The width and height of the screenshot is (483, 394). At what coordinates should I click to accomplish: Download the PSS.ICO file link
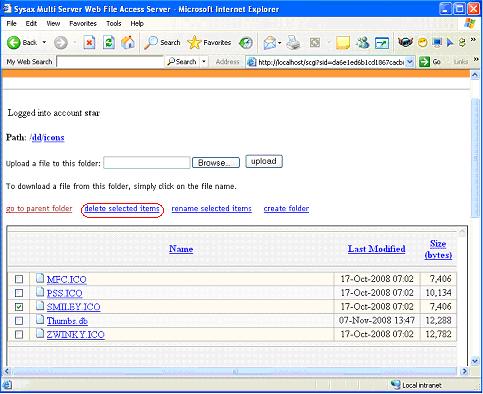[65, 293]
